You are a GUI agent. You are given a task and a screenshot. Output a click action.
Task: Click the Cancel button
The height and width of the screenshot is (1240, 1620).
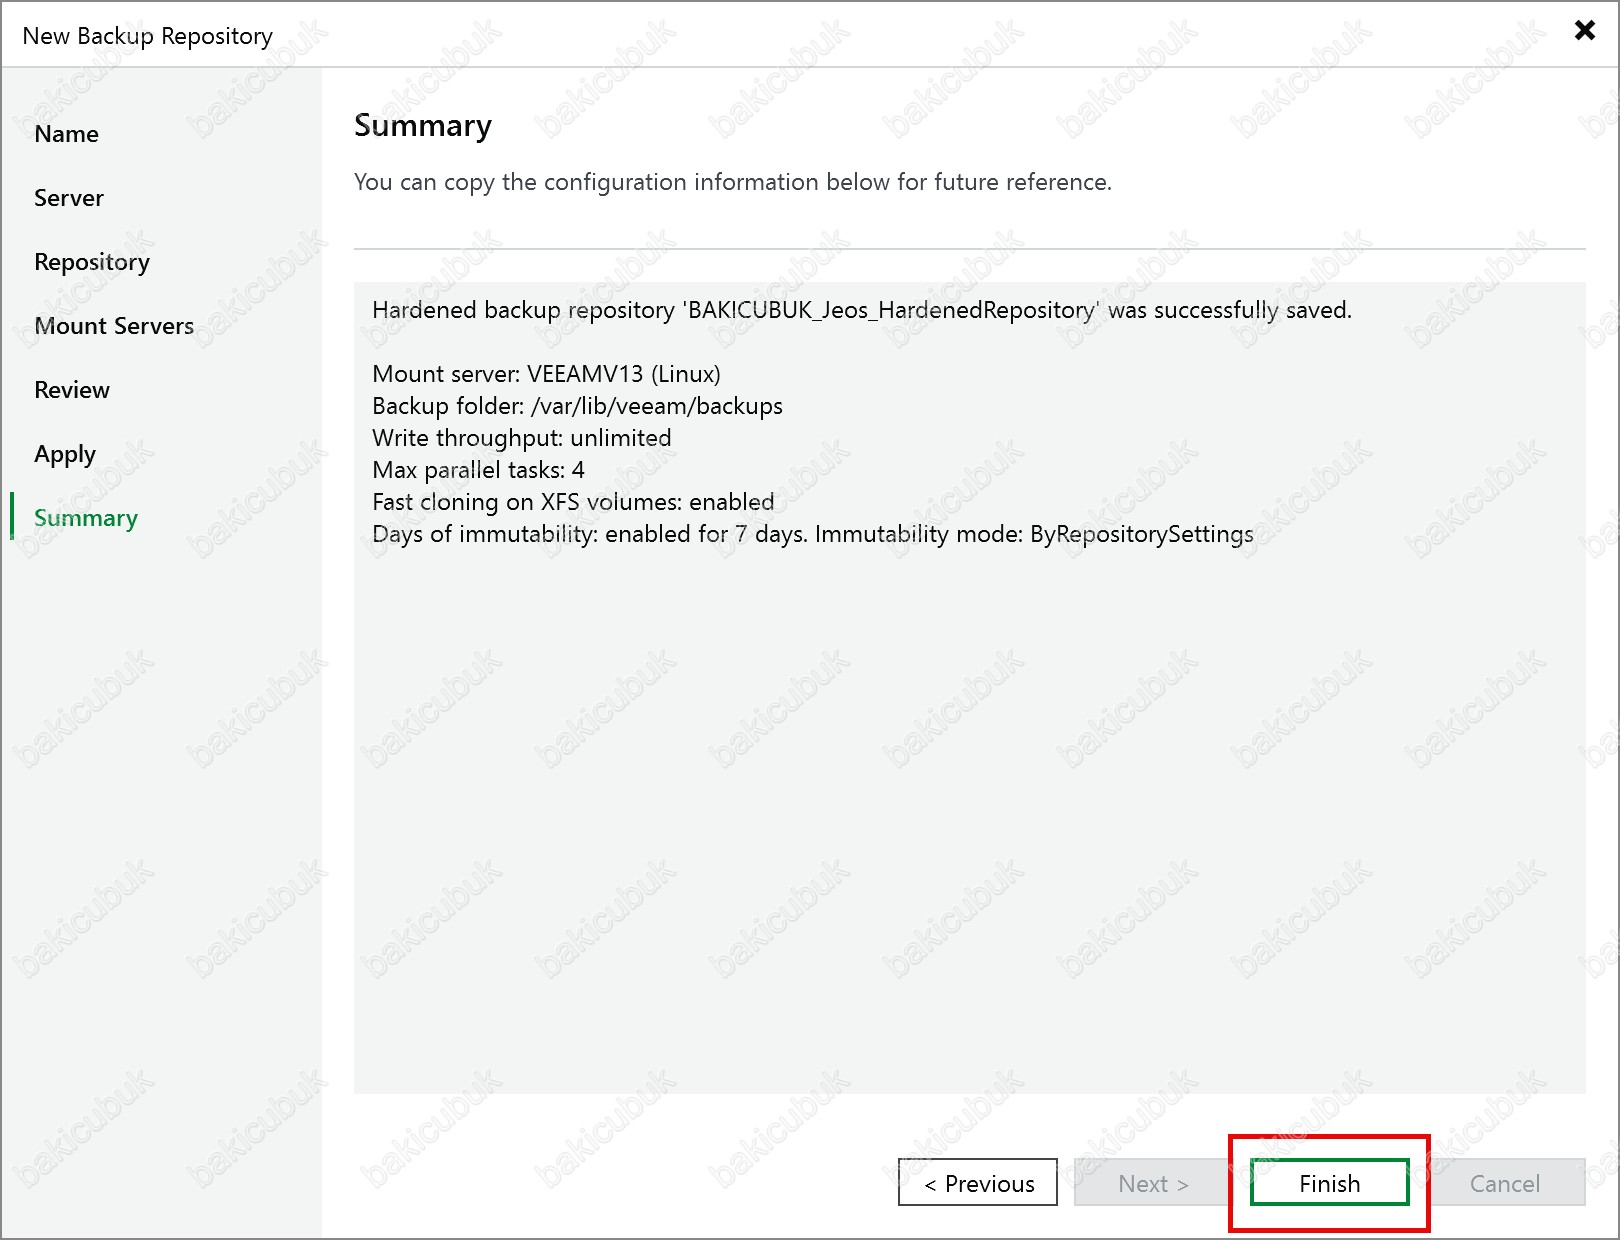1504,1183
